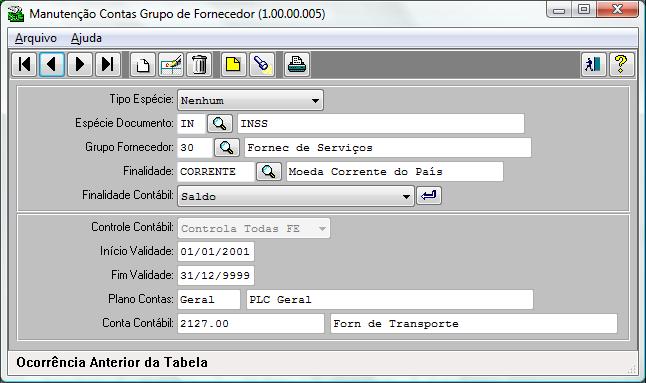Close the Manutenção Contas window
Screen dimensions: 646x383
tap(617, 9)
